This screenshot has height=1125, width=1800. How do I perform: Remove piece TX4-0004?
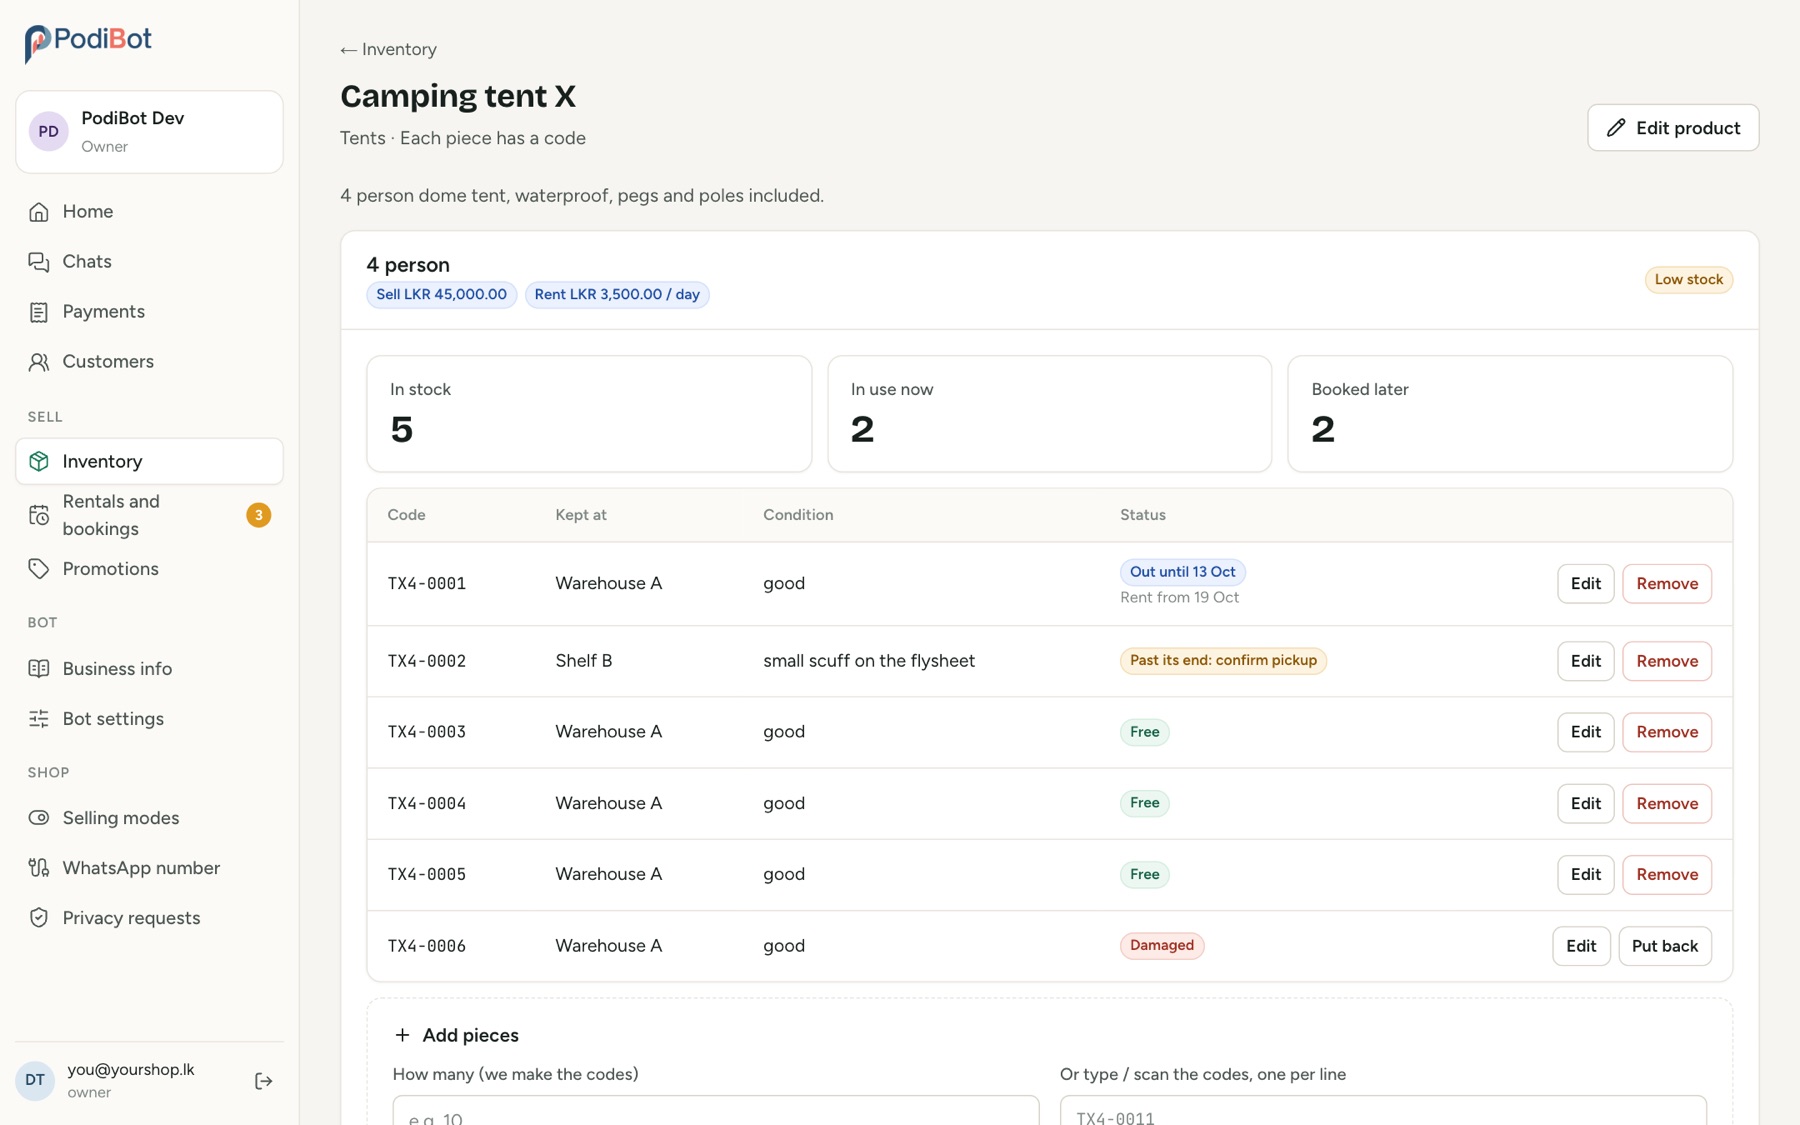1666,803
